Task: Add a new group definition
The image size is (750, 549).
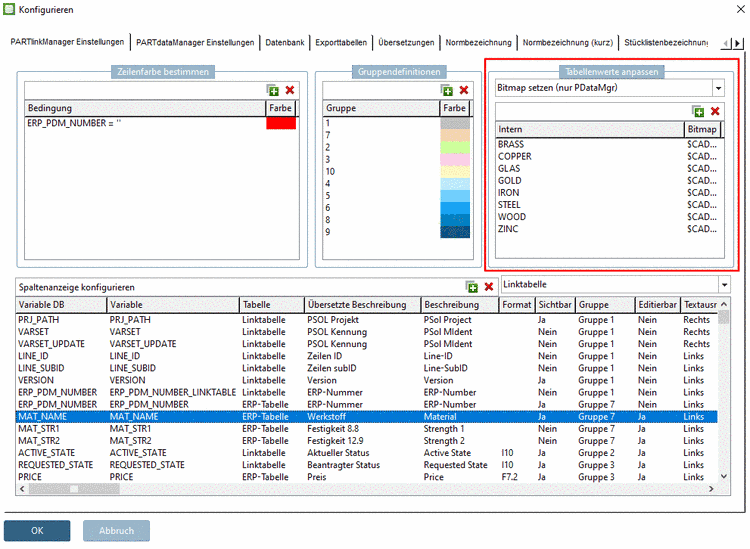Action: point(447,90)
